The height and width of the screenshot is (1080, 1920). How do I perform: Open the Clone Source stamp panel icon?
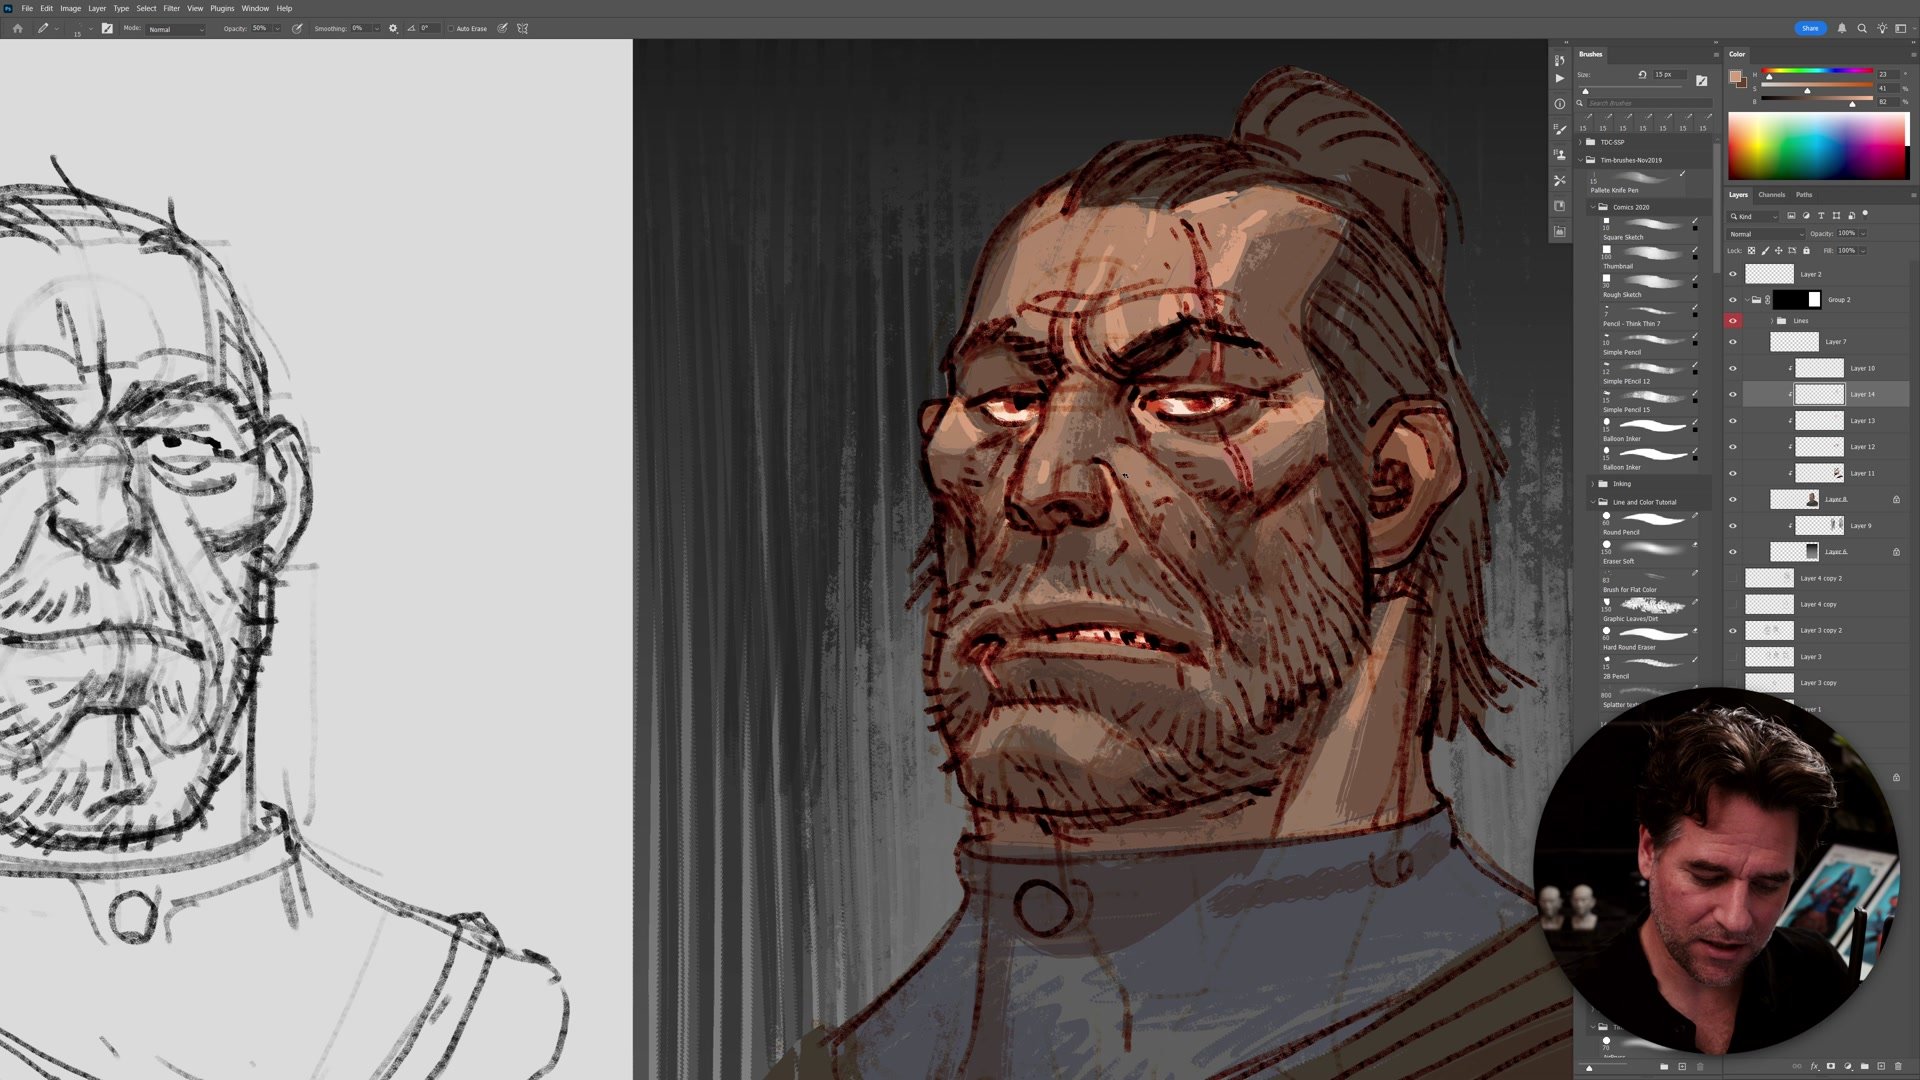coord(1559,155)
